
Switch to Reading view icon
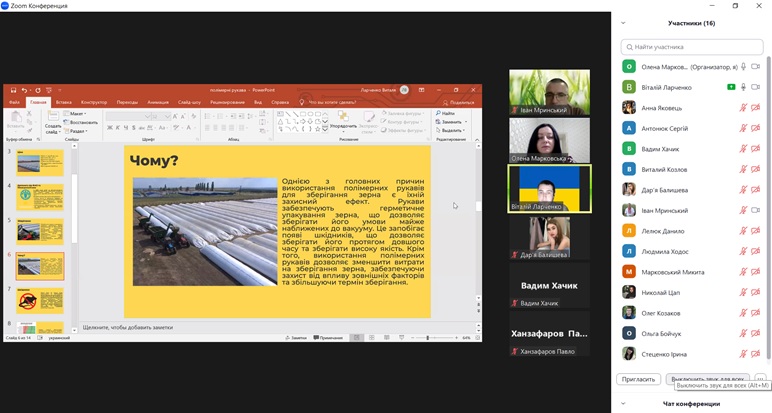point(386,338)
